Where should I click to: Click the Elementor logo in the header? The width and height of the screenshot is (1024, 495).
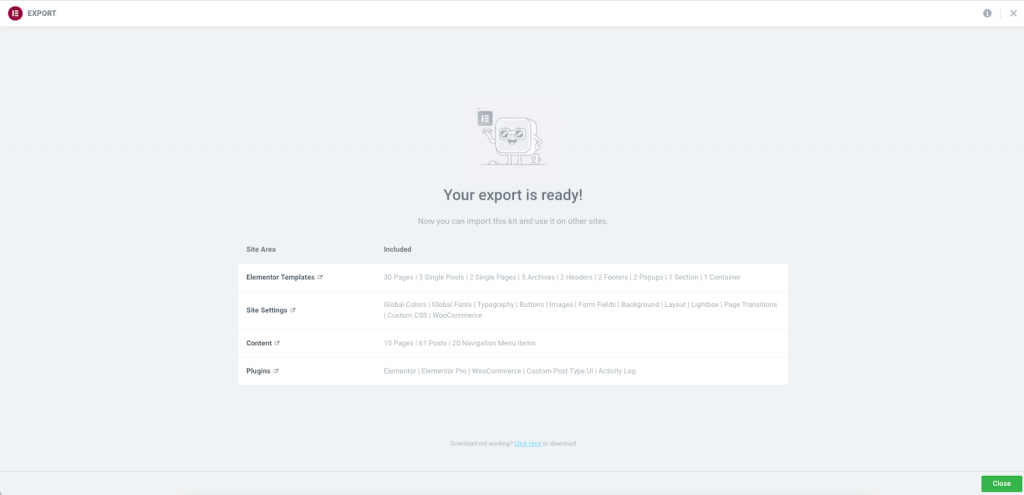(15, 13)
